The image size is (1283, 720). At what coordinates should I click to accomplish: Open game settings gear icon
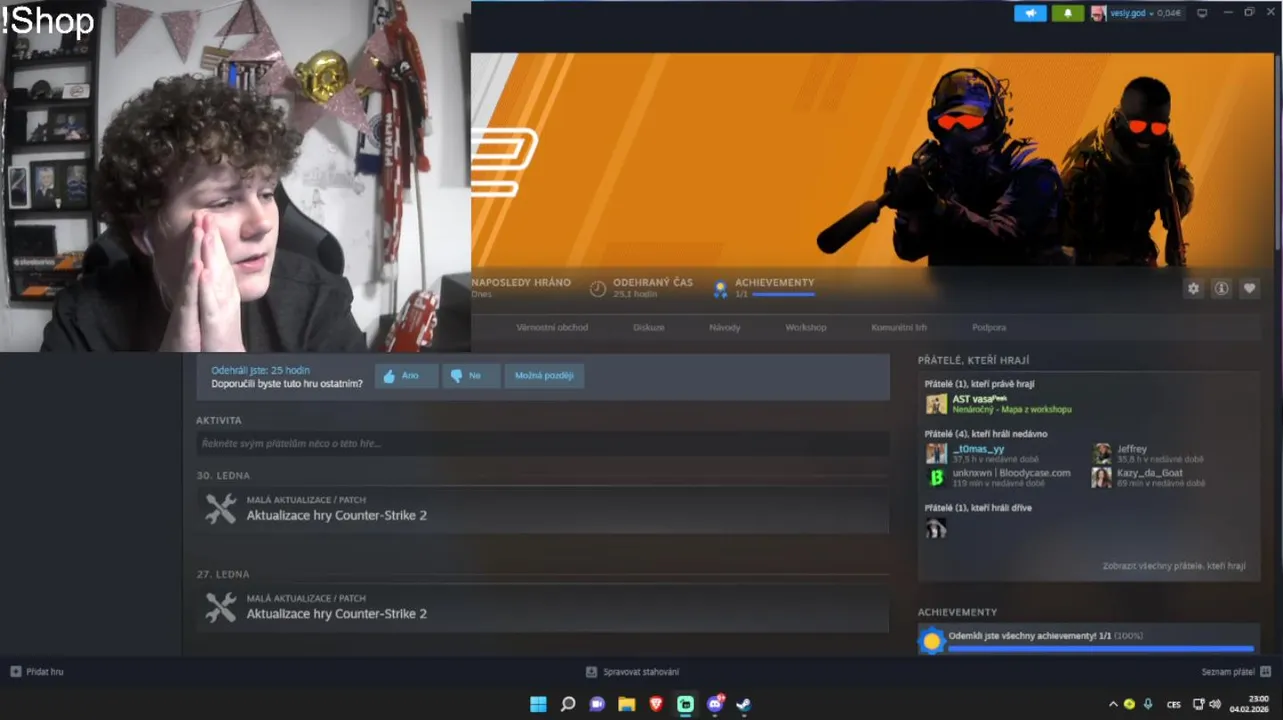1193,288
